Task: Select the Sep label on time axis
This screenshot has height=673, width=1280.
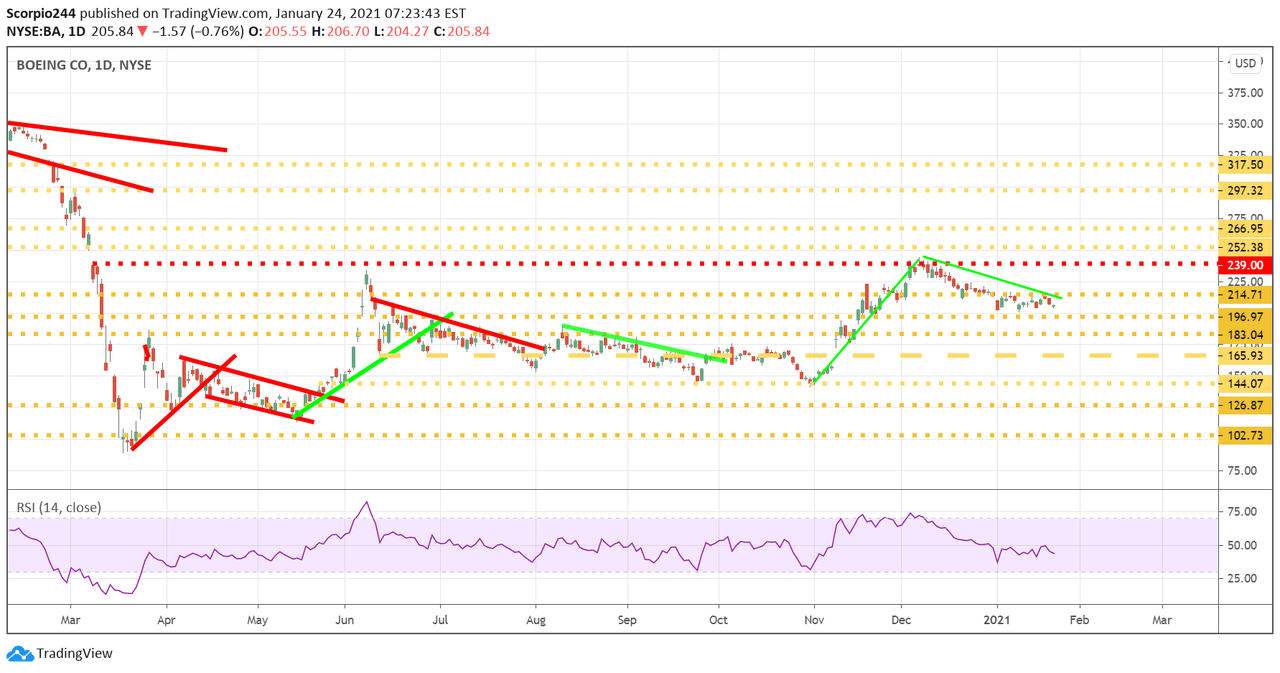Action: 628,620
